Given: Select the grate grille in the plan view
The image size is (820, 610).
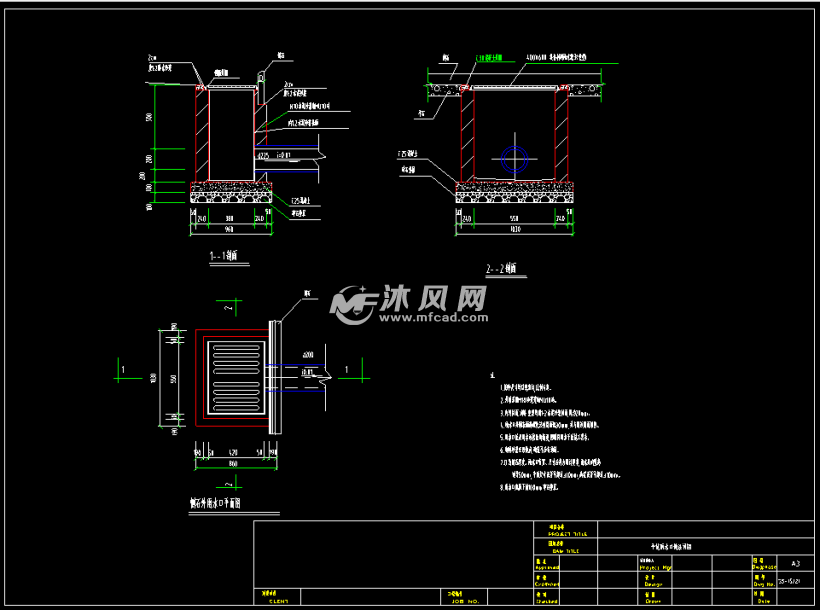Looking at the screenshot, I should tap(237, 379).
